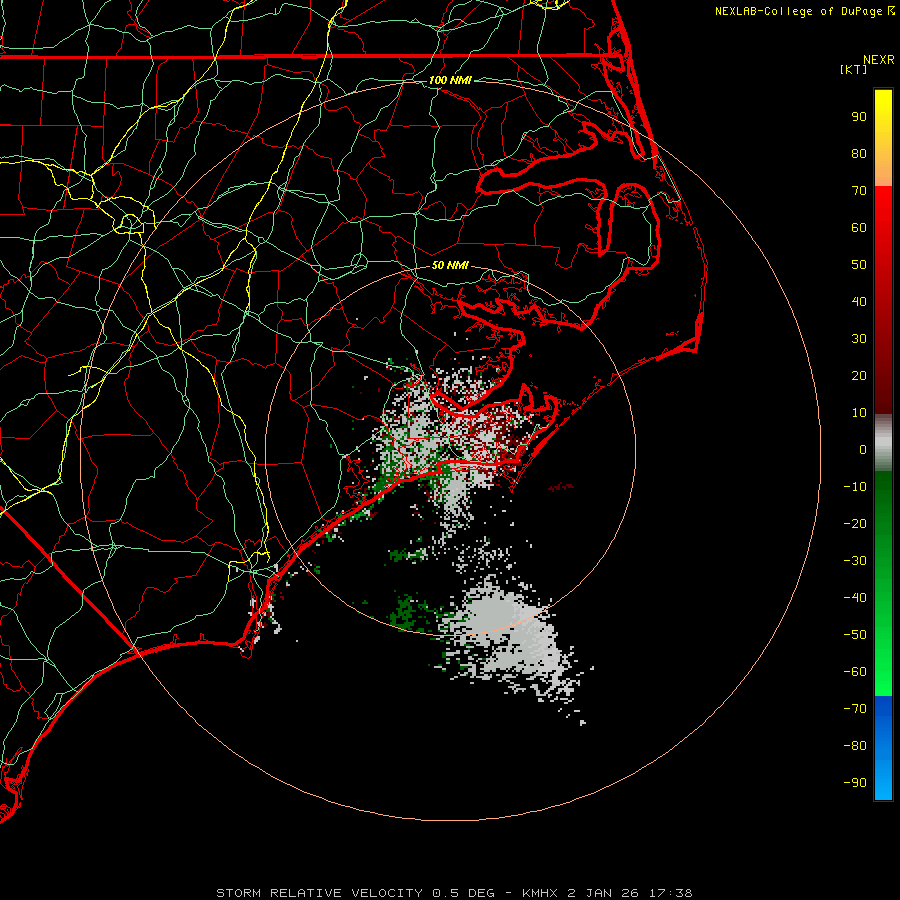Click the NEXLAB-College of DuPage label

[x=804, y=11]
